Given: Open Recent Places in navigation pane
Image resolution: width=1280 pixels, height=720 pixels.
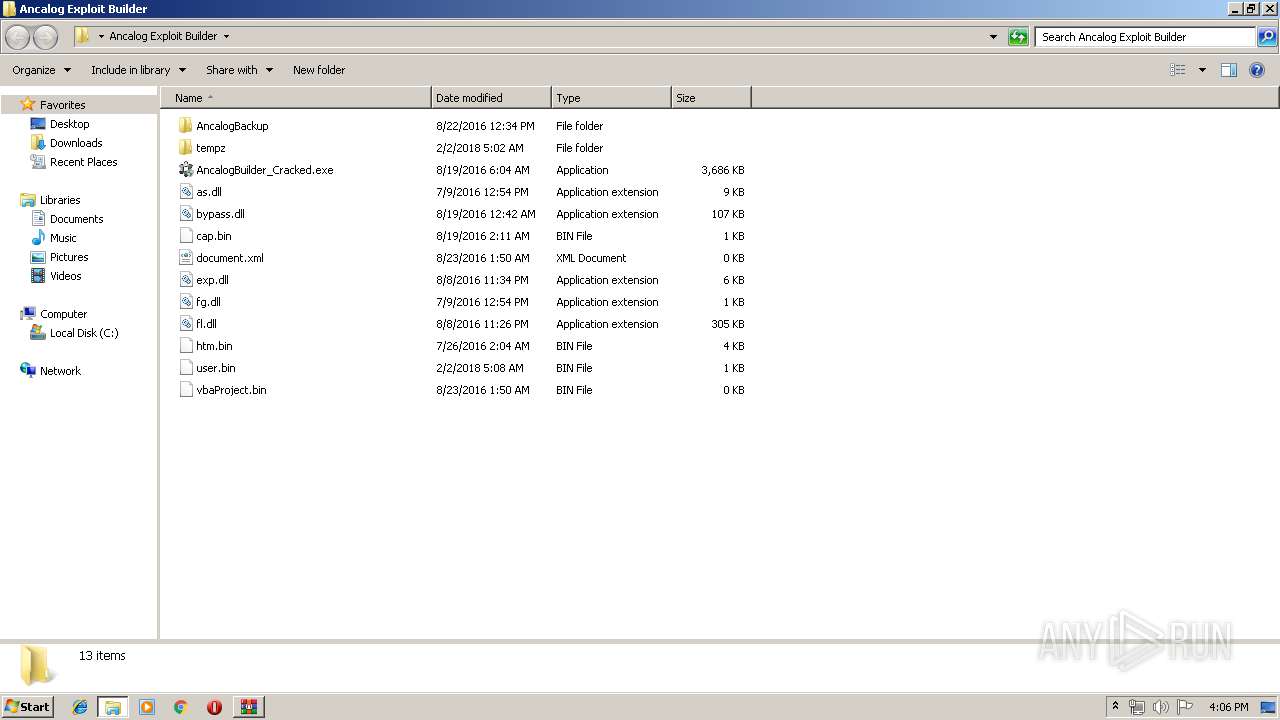Looking at the screenshot, I should tap(83, 162).
